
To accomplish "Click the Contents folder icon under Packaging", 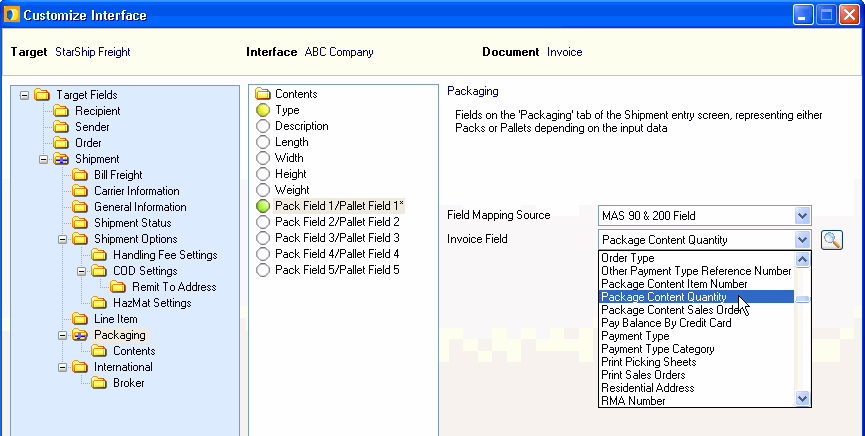I will pyautogui.click(x=99, y=351).
